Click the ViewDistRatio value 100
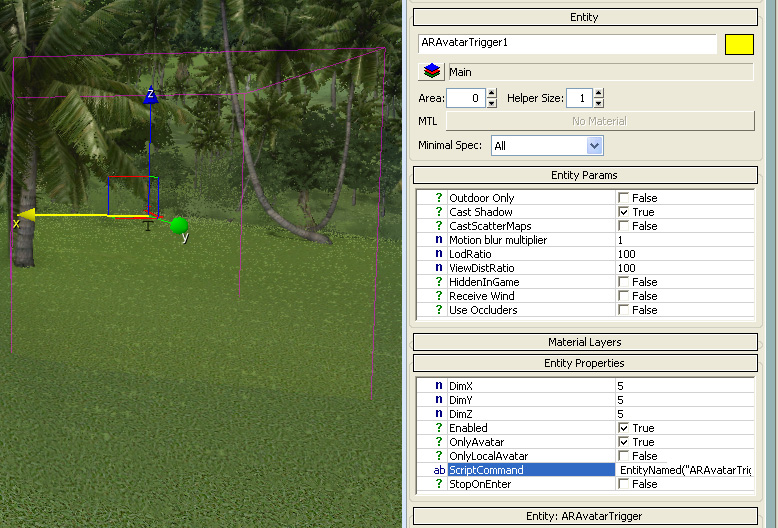Viewport: 778px width, 528px height. click(685, 268)
